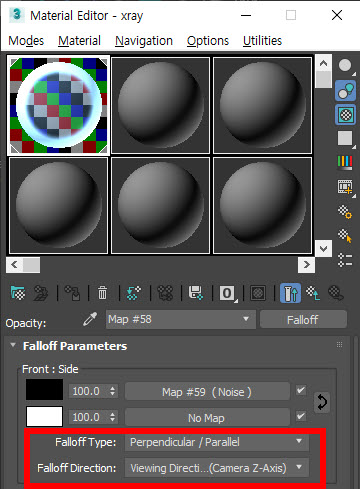
Task: Click the Get Material icon
Action: point(18,293)
